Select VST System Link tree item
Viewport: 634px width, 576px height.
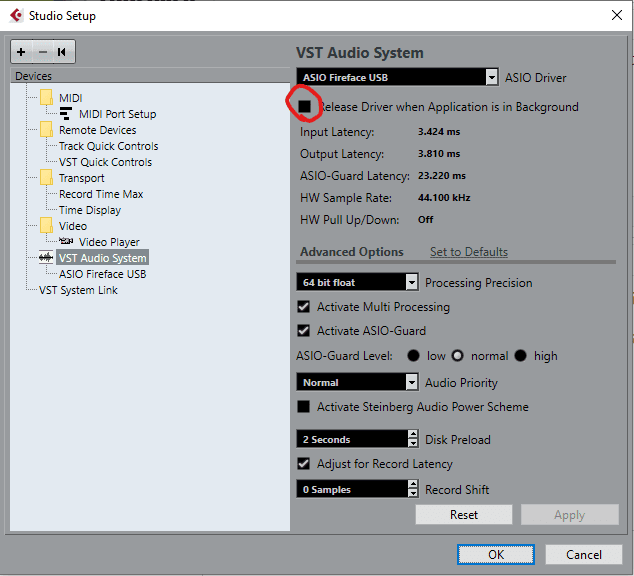(x=78, y=290)
